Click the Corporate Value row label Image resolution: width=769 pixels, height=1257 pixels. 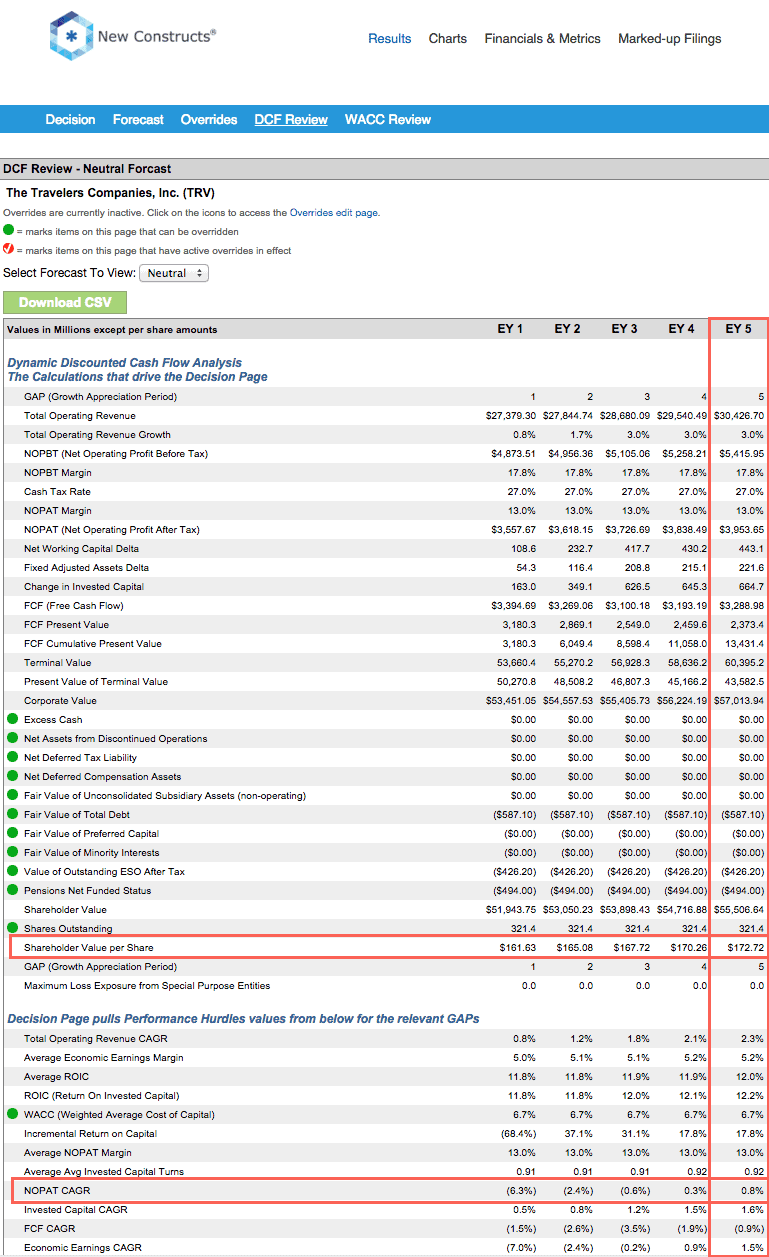pos(61,700)
